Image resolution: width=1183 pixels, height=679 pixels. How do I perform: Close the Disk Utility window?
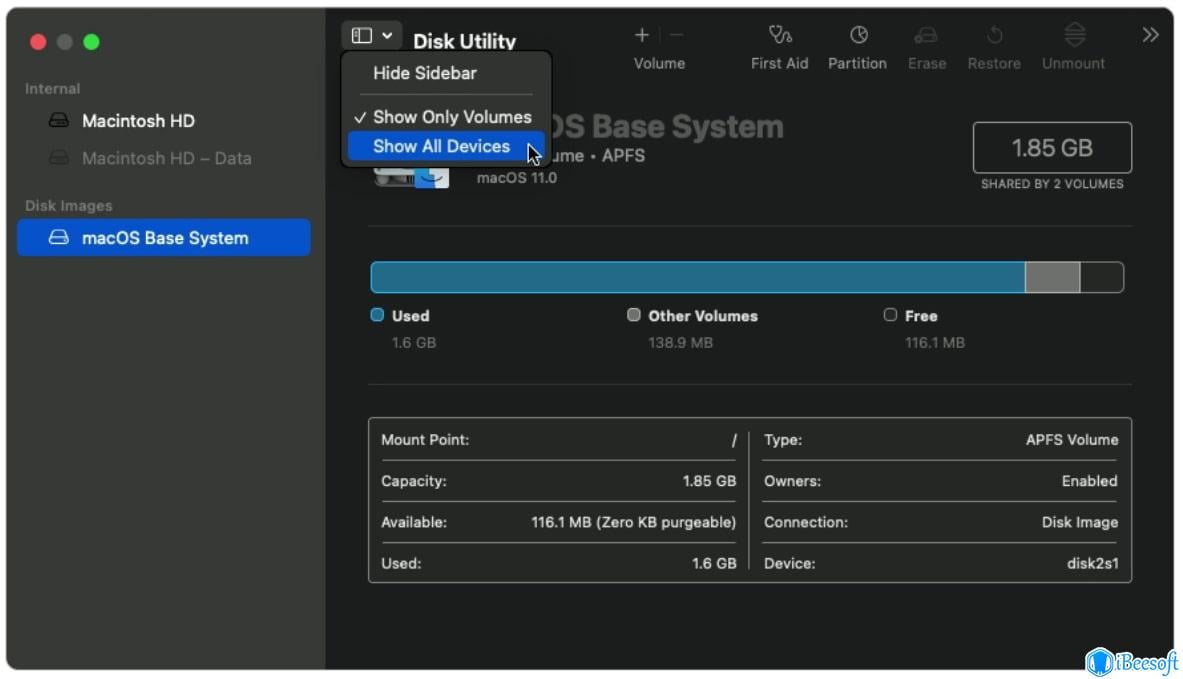(x=38, y=42)
